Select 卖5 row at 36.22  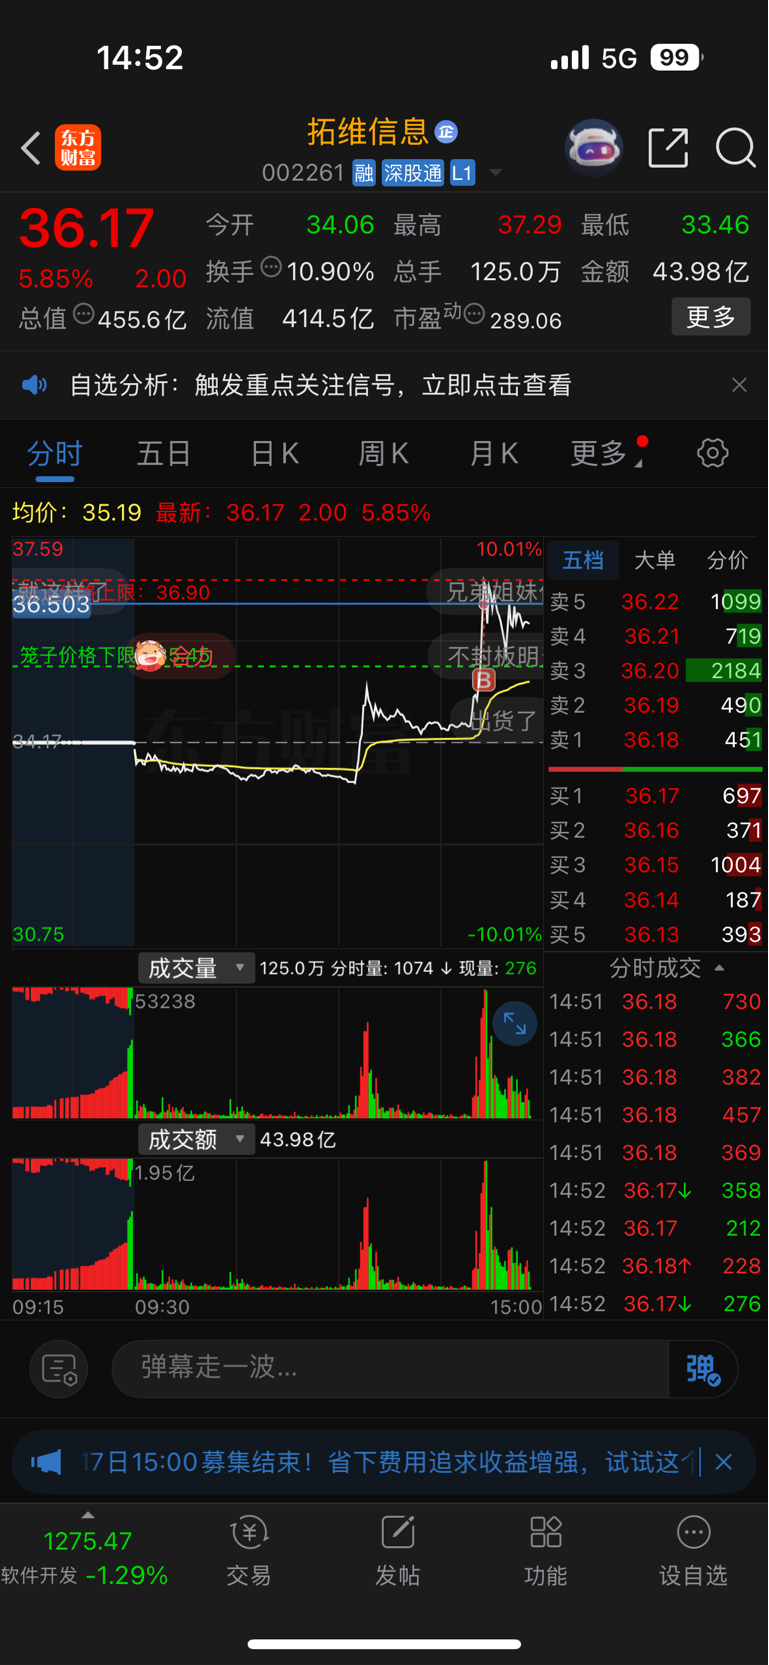click(656, 602)
